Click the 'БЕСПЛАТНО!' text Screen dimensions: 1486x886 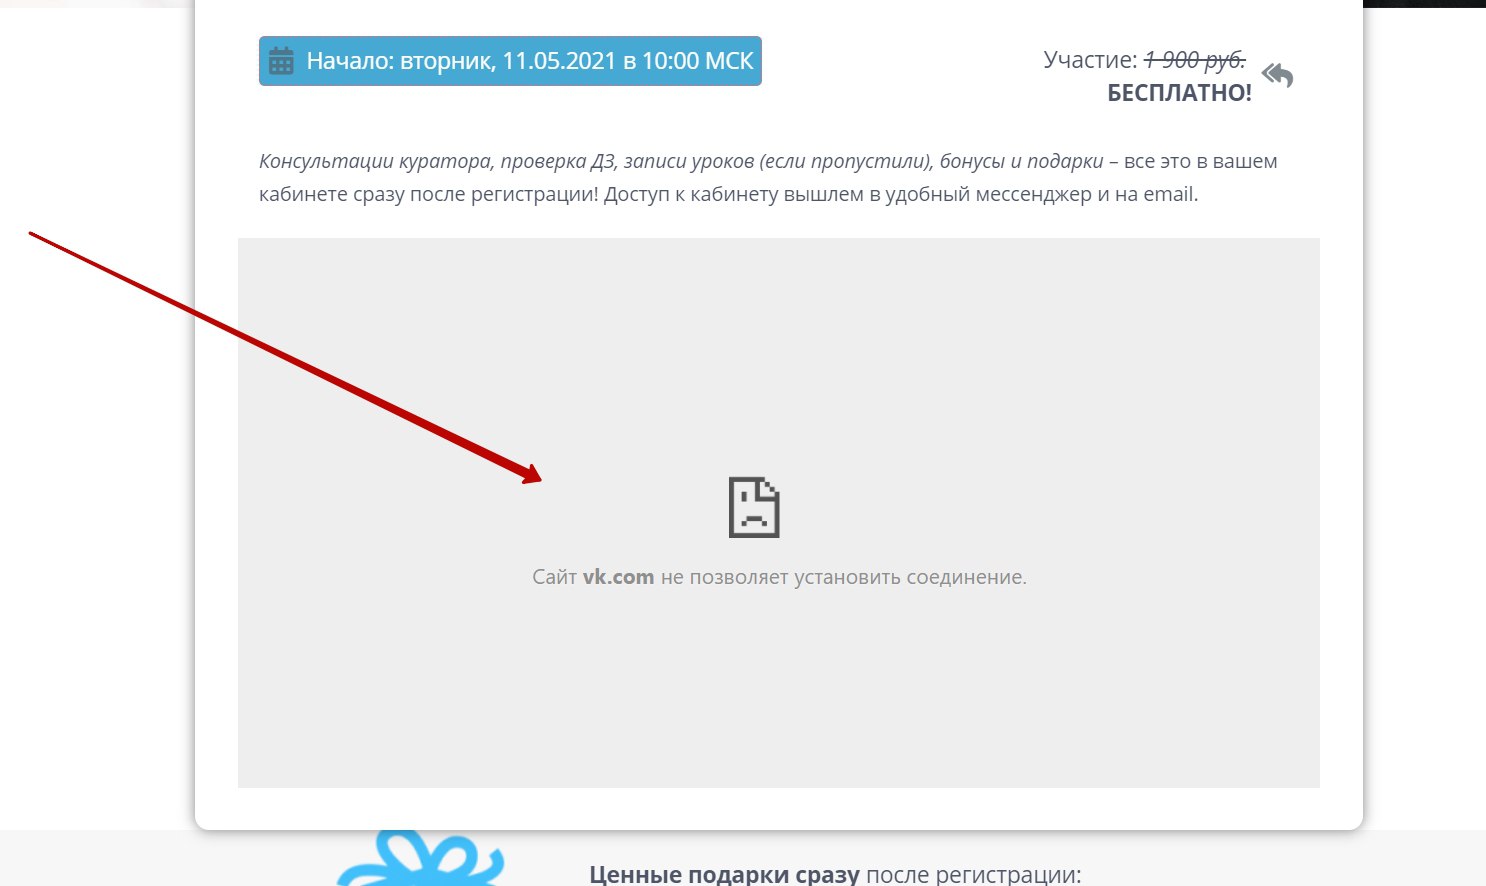1179,93
